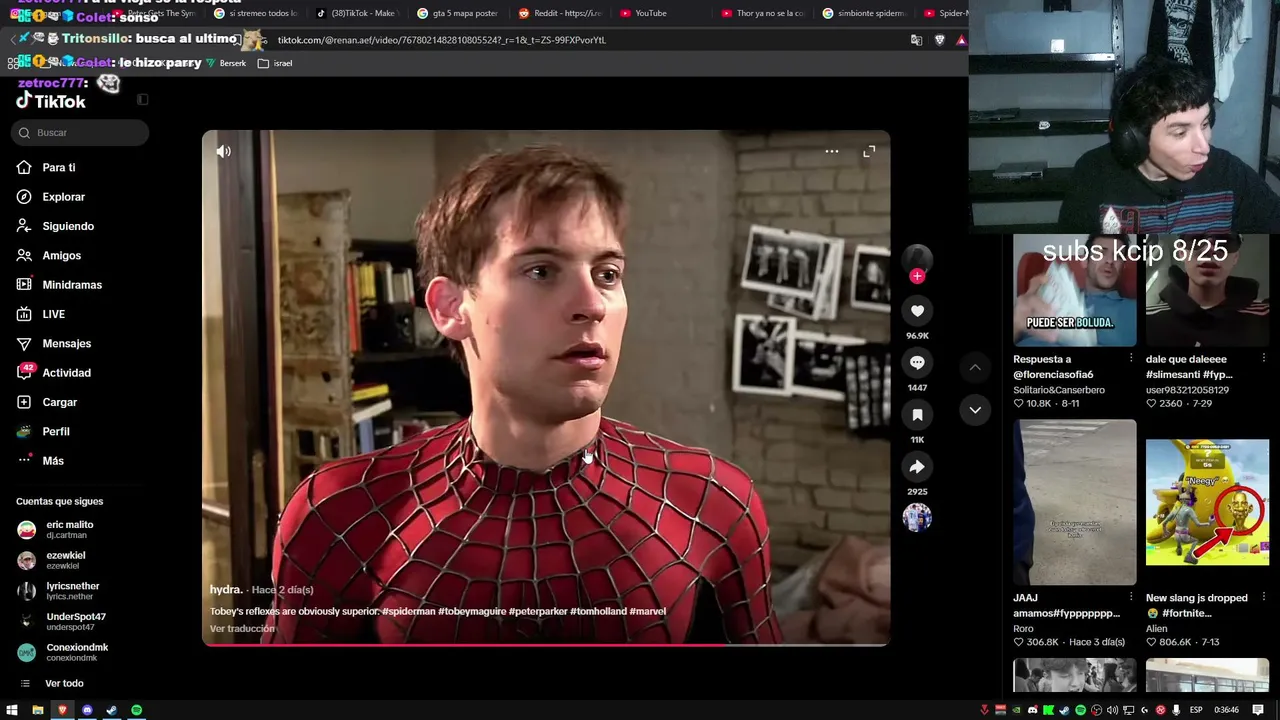Open the PUEDE SER BOLUDA video thumbnail

click(x=1075, y=291)
